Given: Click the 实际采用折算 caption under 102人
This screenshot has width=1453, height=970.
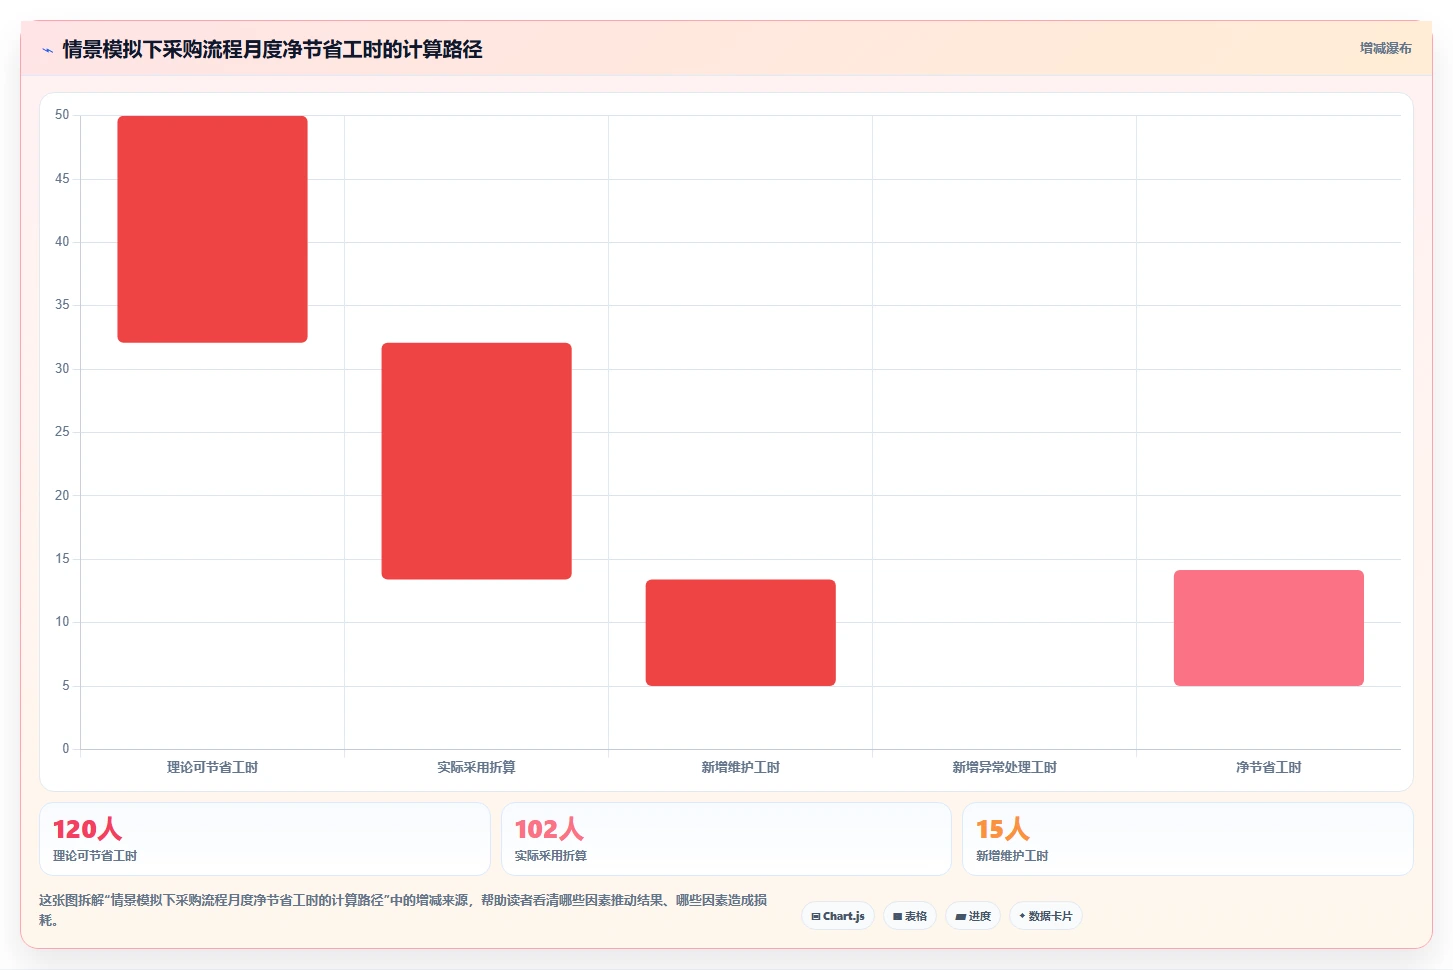Looking at the screenshot, I should point(551,856).
